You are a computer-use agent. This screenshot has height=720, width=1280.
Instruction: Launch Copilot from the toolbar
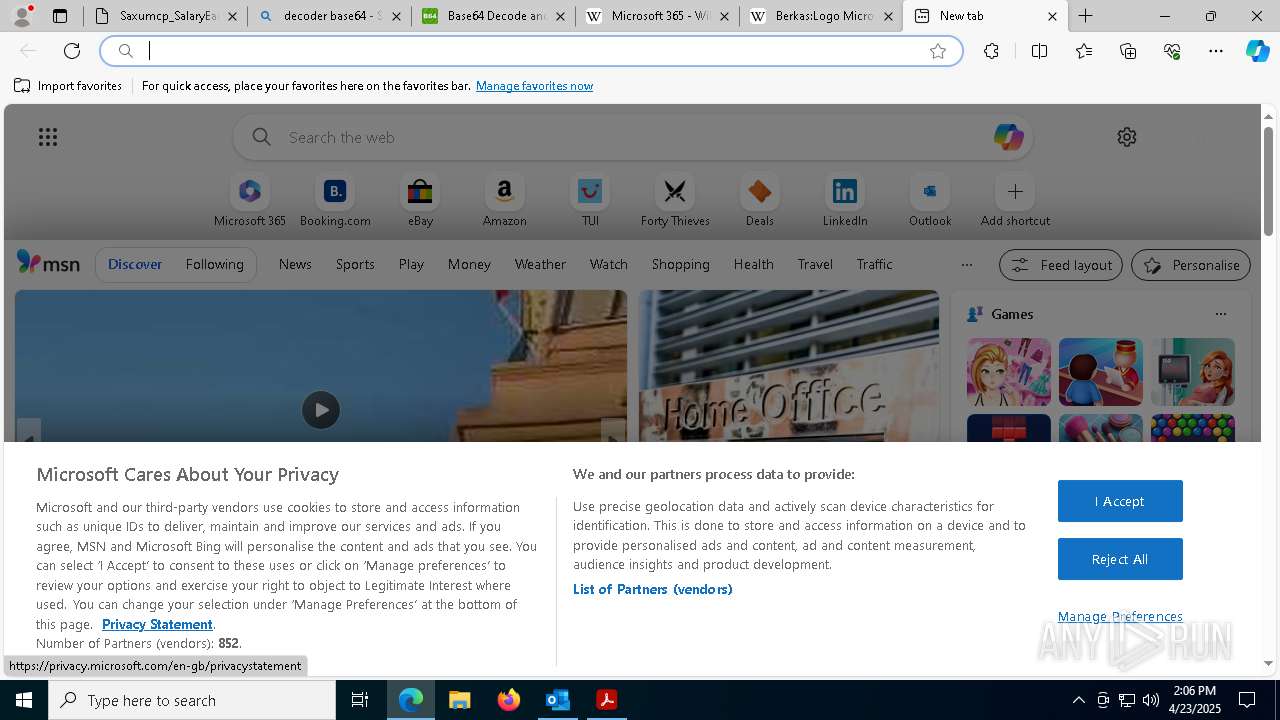pos(1258,51)
